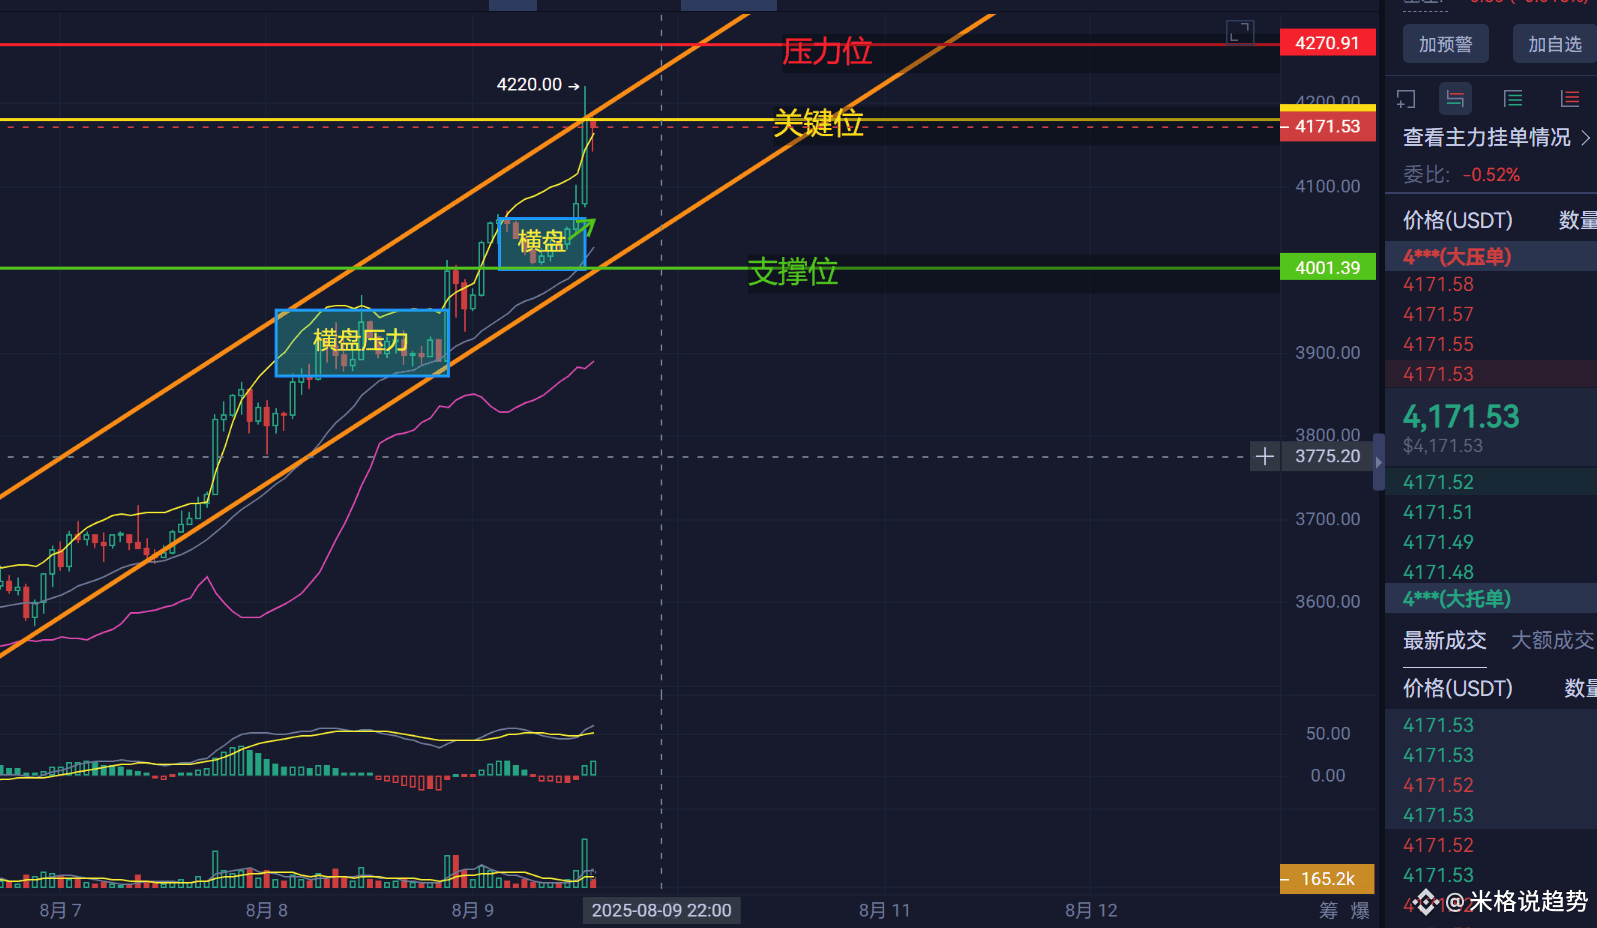Switch to the 大额成交 tab
The width and height of the screenshot is (1597, 928).
click(x=1552, y=640)
